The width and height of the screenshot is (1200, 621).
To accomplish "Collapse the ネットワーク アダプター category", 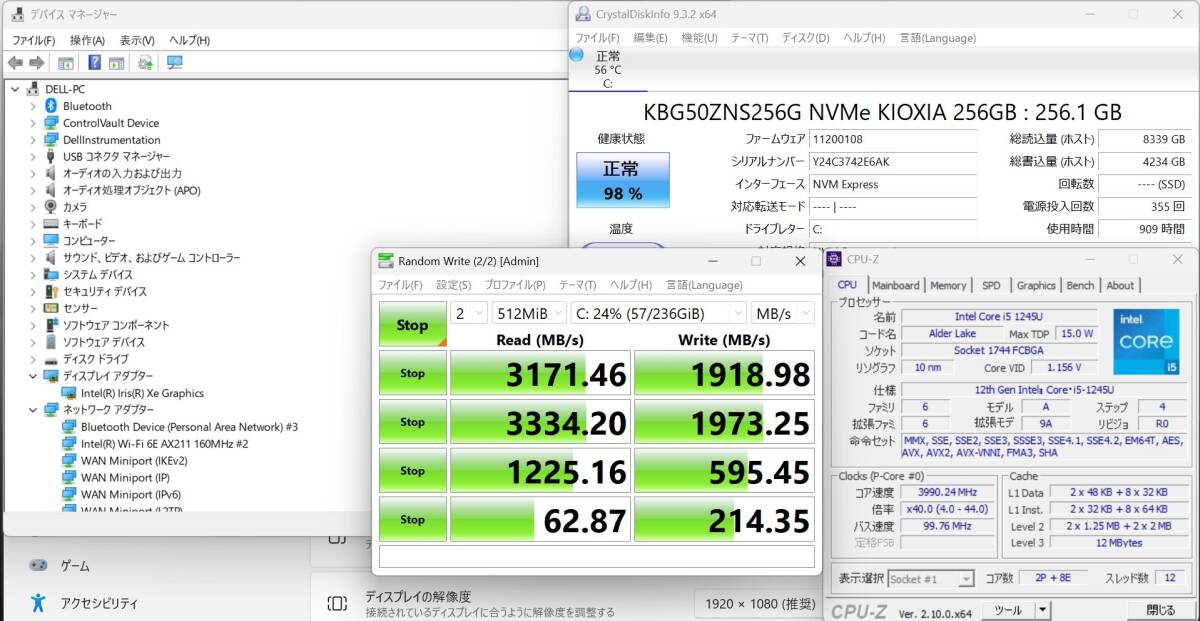I will [33, 410].
